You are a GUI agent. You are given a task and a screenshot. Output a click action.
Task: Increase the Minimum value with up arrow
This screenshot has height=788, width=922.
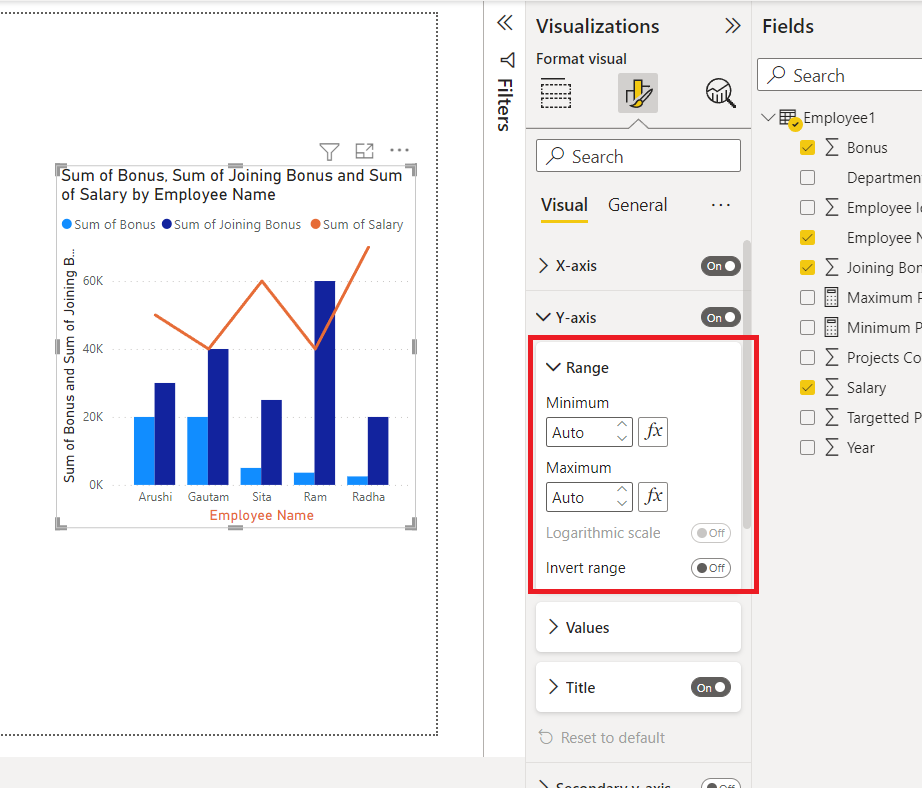[622, 425]
